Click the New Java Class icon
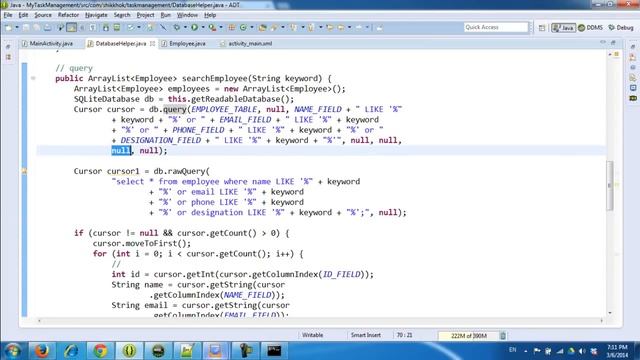 [x=243, y=27]
